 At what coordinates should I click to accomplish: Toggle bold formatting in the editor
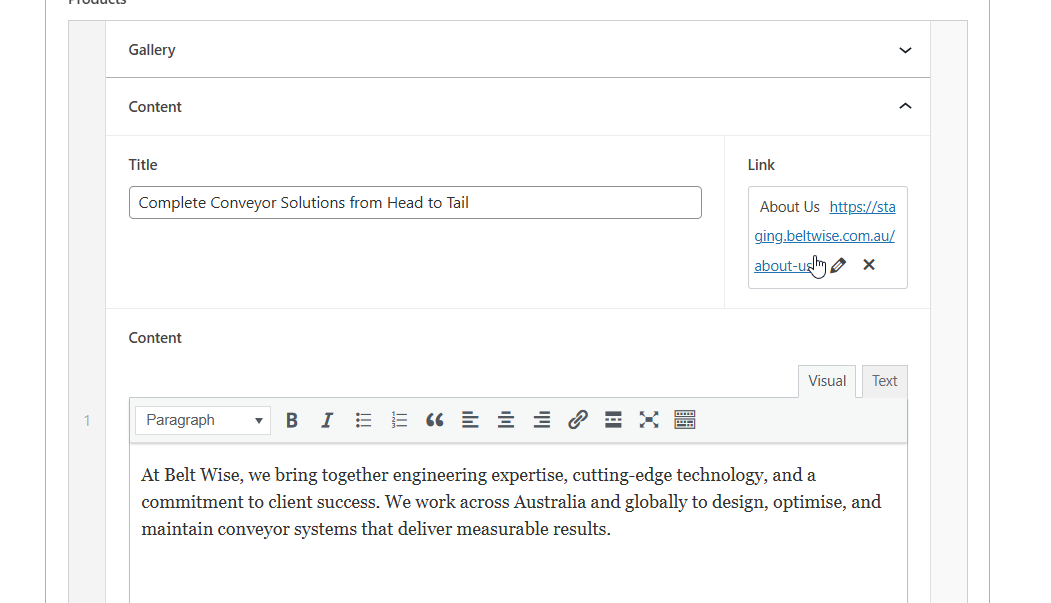[292, 420]
